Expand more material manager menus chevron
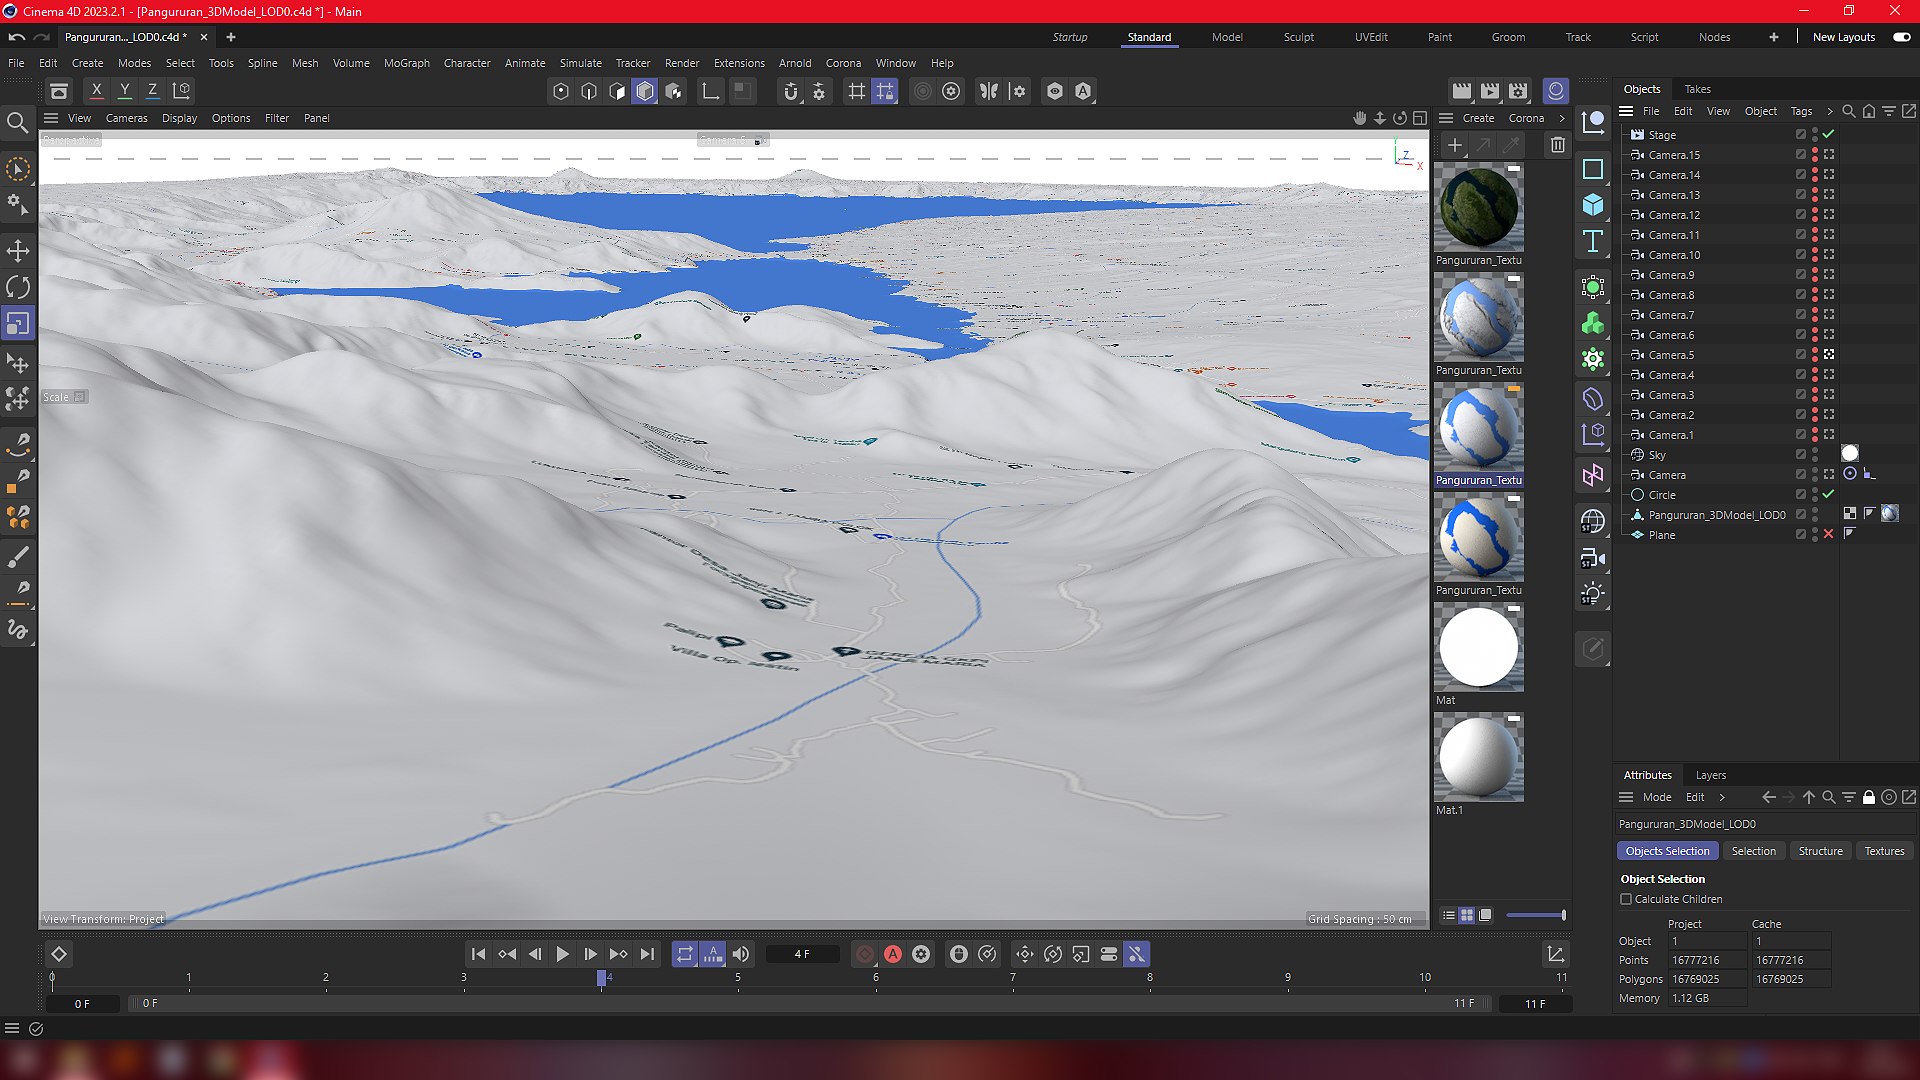Image resolution: width=1920 pixels, height=1080 pixels. point(1562,118)
